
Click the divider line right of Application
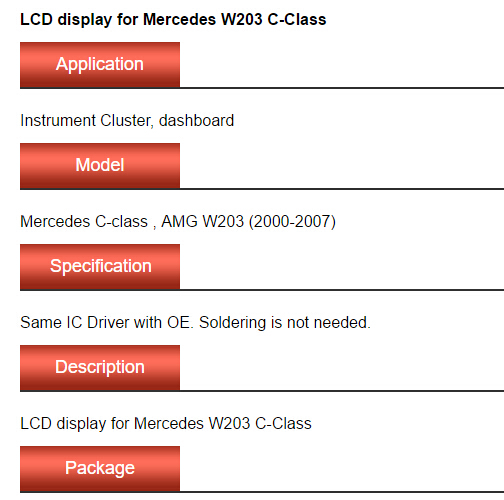point(342,88)
